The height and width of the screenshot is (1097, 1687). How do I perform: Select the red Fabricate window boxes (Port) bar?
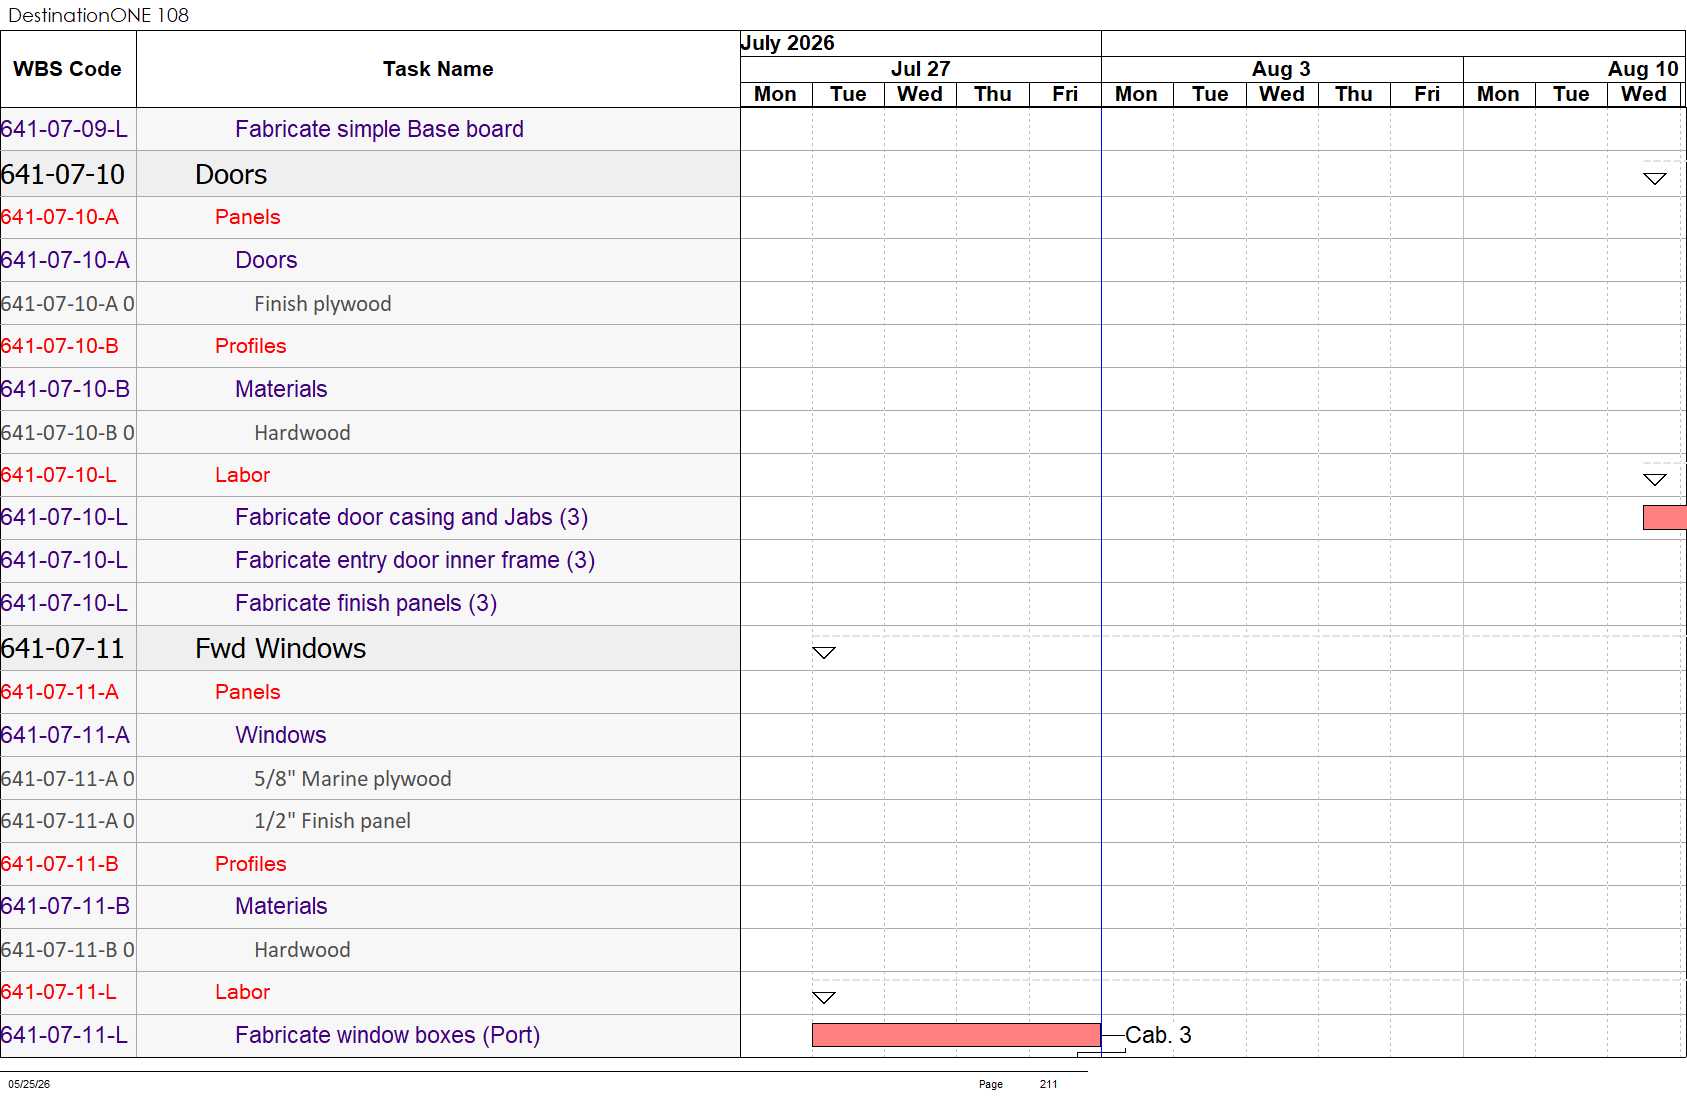[956, 1035]
